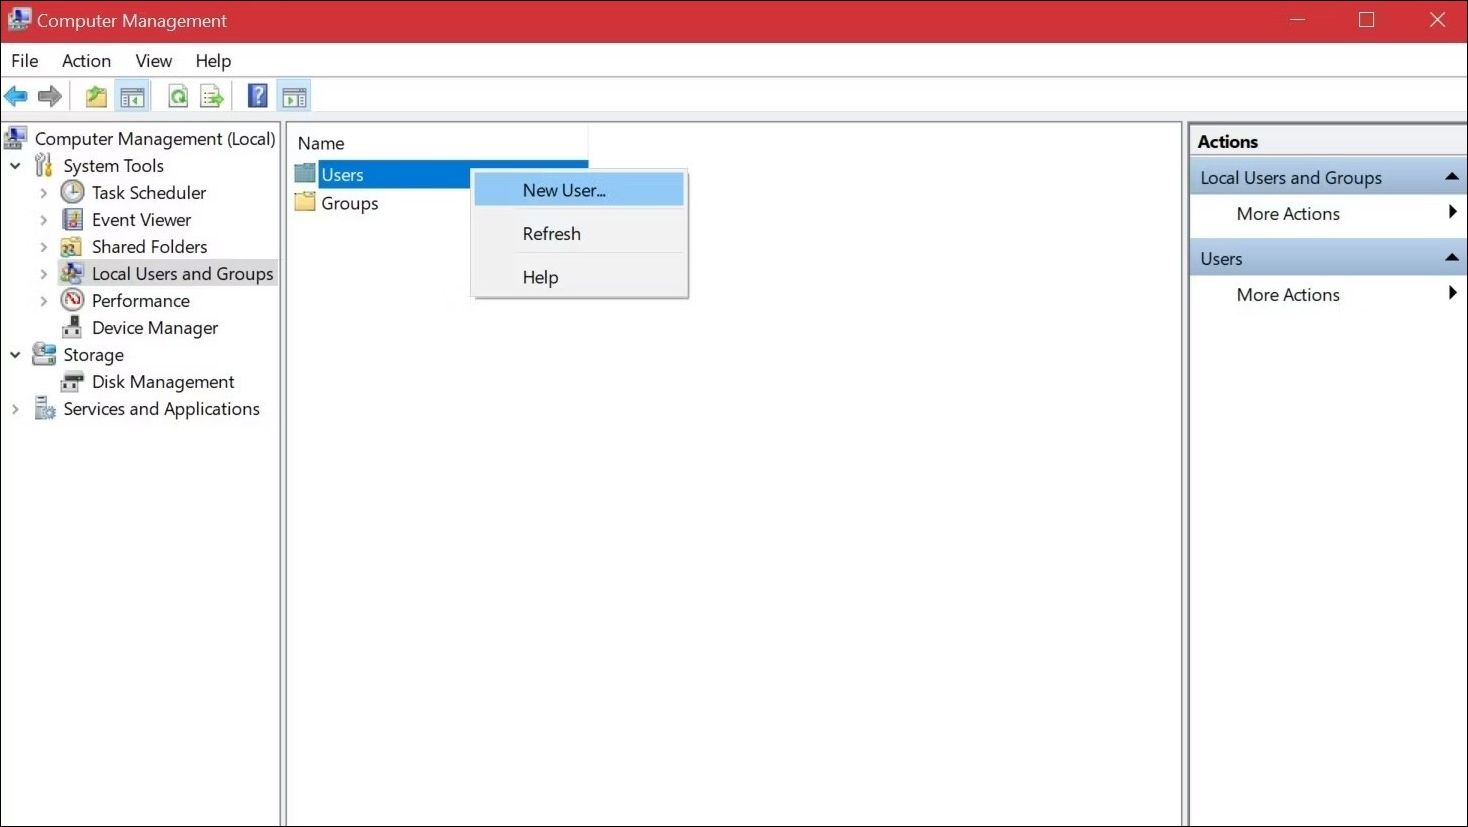Choose Refresh from the context menu
Image resolution: width=1468 pixels, height=827 pixels.
[x=579, y=234]
